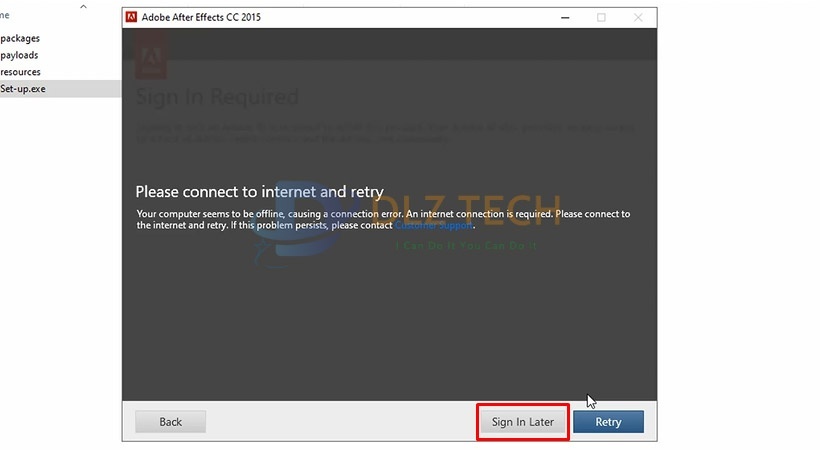Image resolution: width=820 pixels, height=450 pixels.
Task: Minimize the Adobe After Effects installer window
Action: click(563, 17)
